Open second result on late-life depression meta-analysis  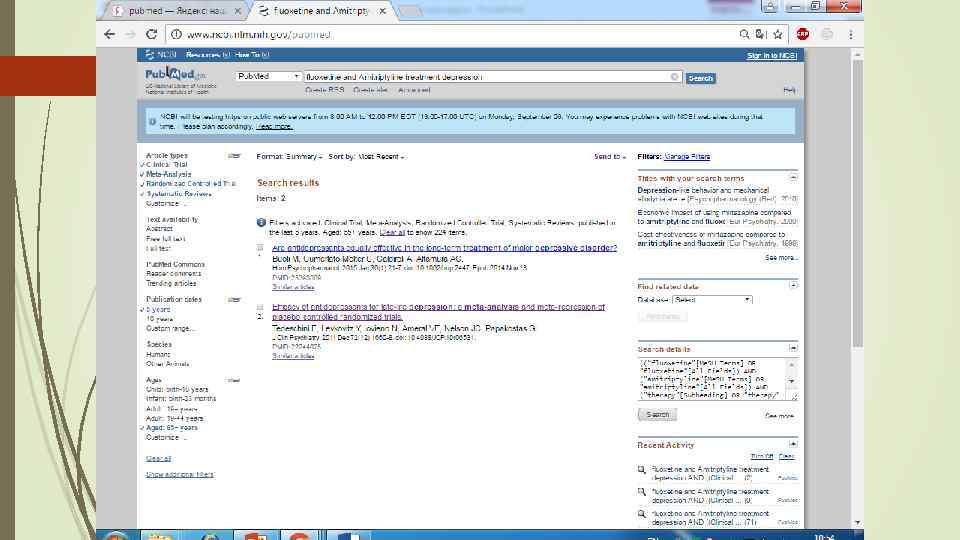[438, 312]
